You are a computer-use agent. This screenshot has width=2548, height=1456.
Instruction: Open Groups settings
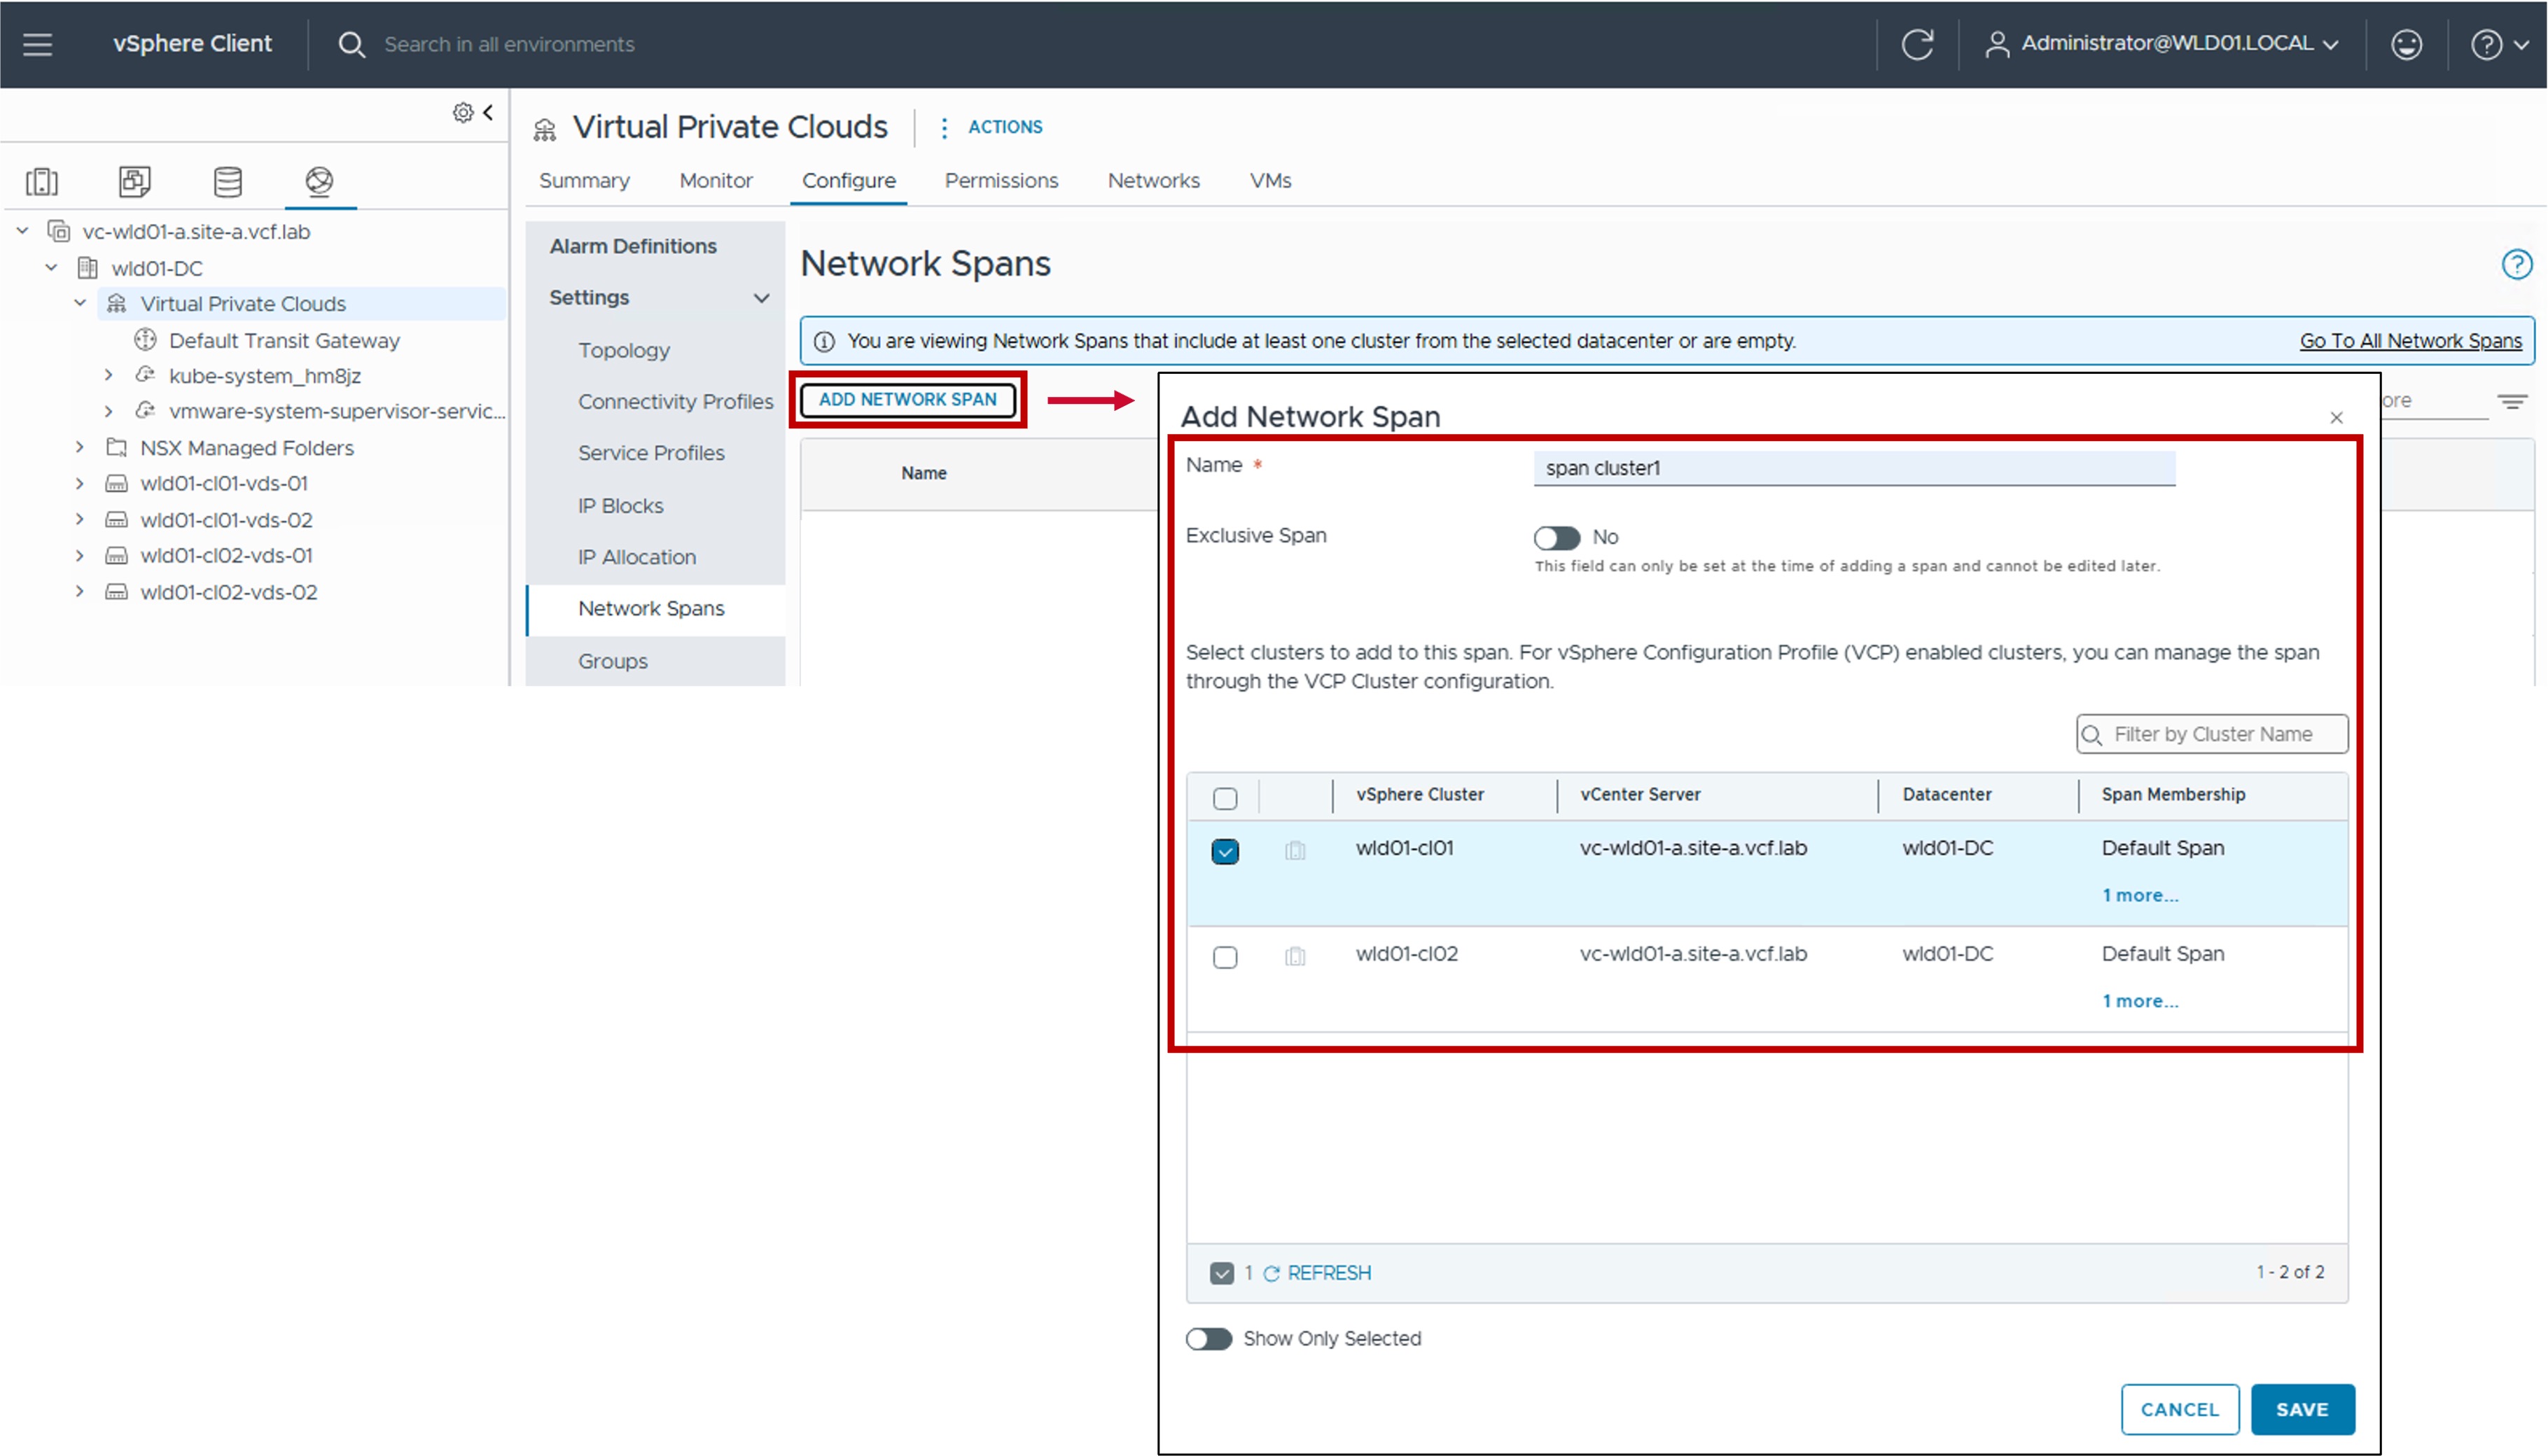click(612, 661)
